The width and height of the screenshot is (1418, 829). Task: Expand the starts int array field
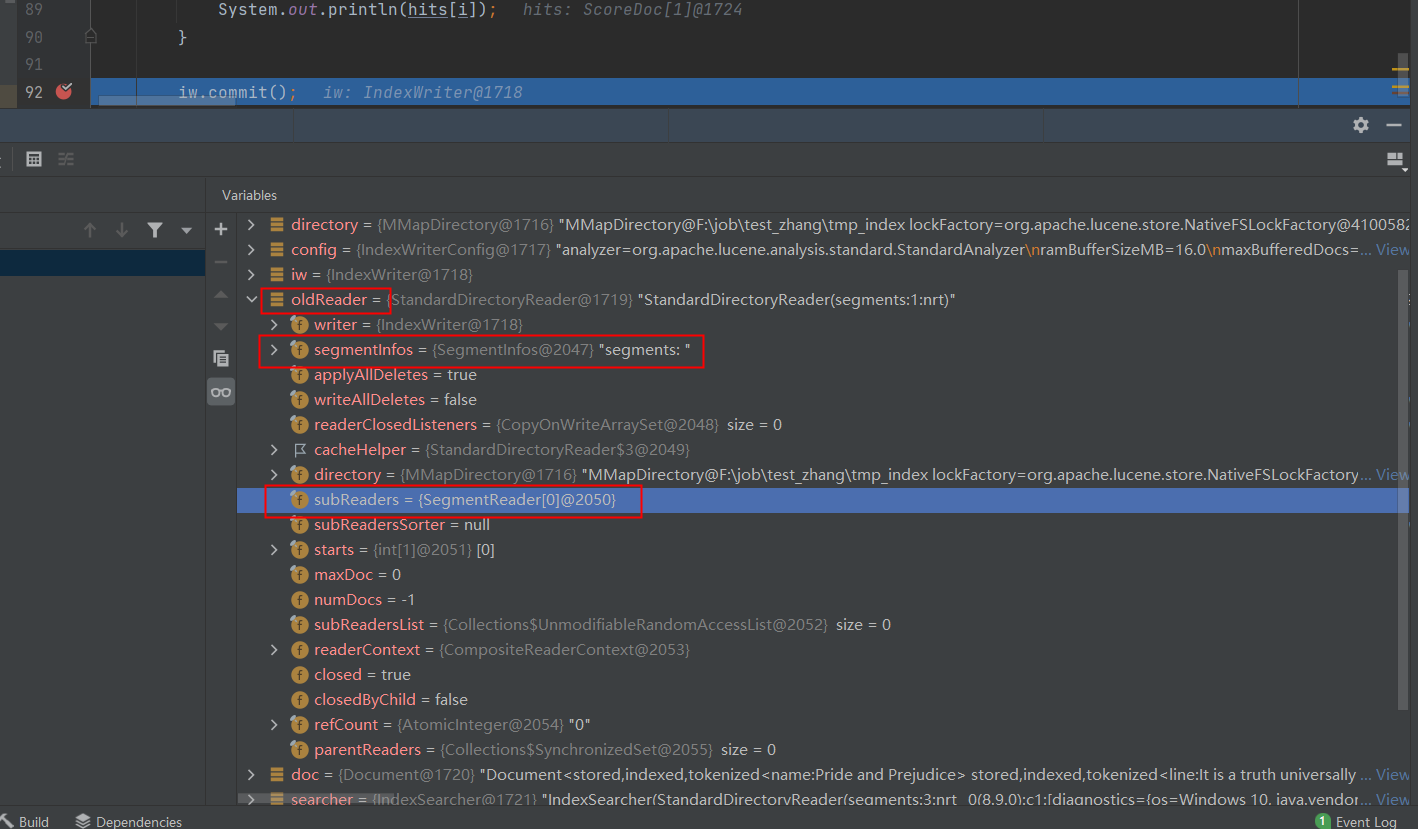(274, 550)
